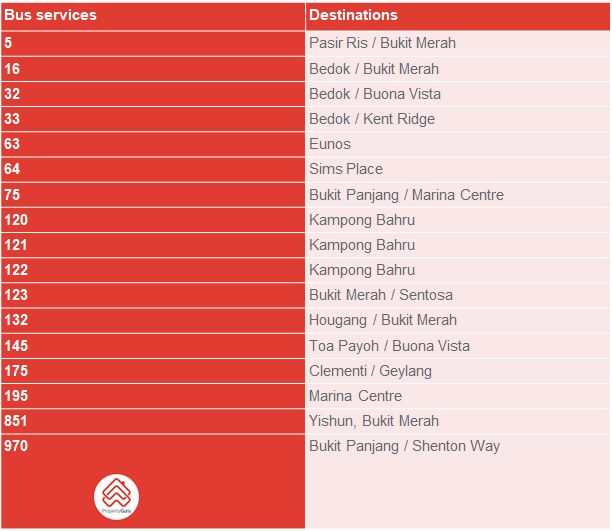Select the Sims Place destination
Image resolution: width=612 pixels, height=531 pixels.
pyautogui.click(x=346, y=169)
